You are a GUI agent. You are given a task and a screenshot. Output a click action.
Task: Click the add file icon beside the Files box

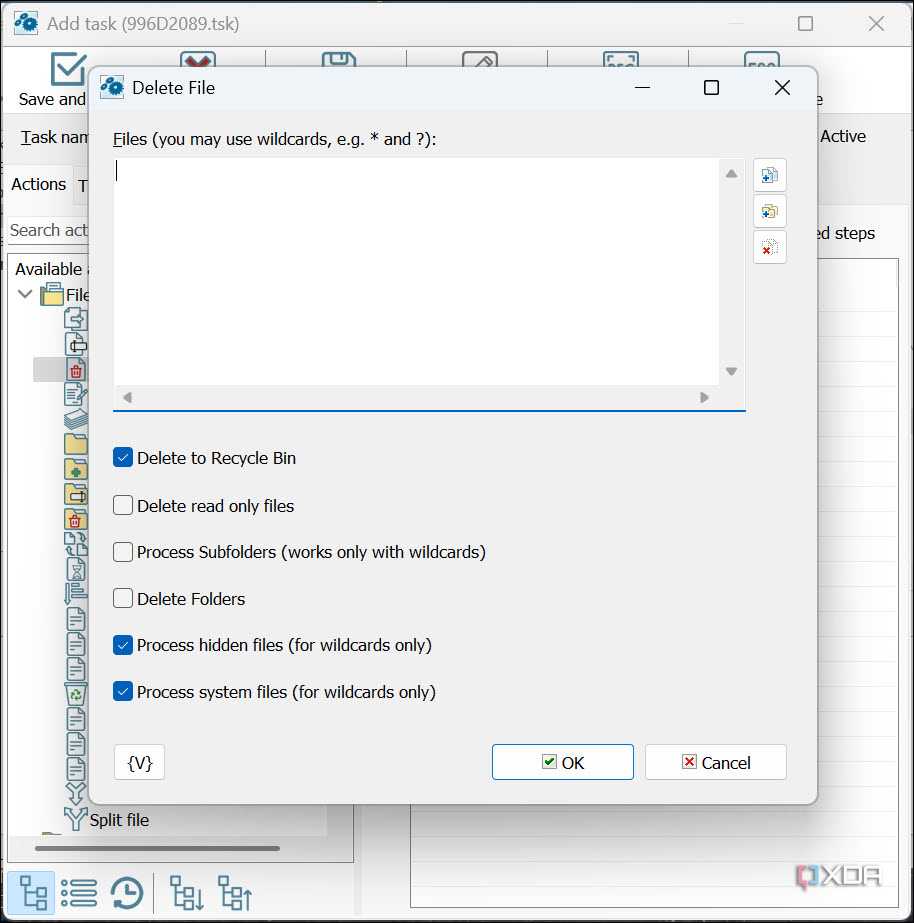[769, 175]
